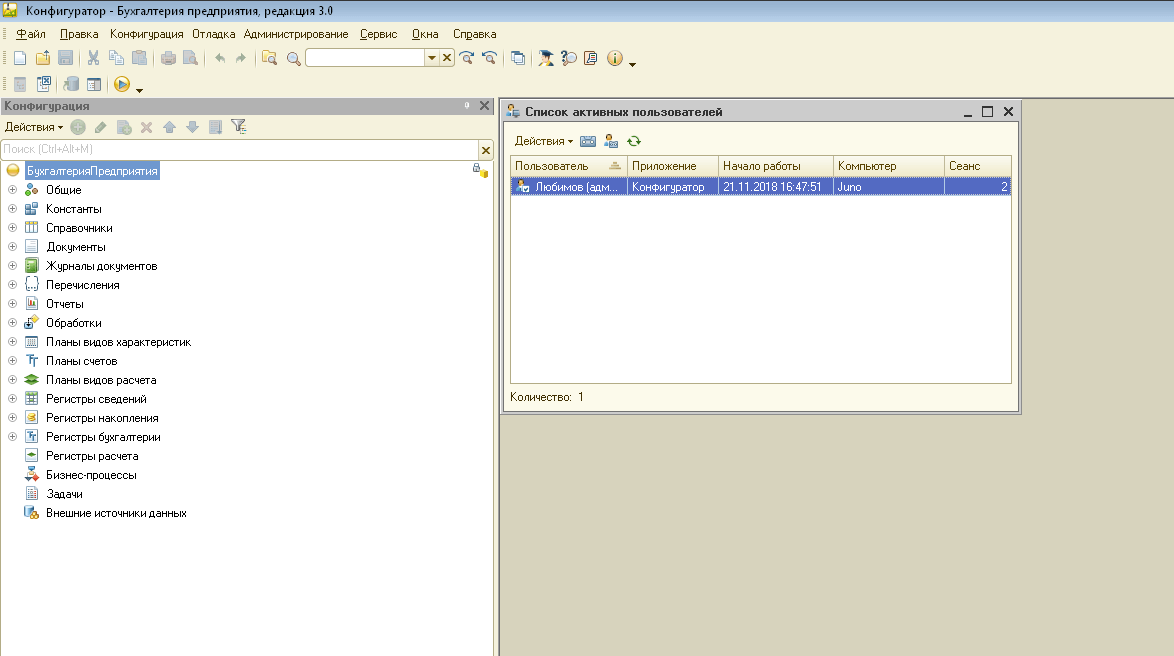This screenshot has height=656, width=1174.
Task: Expand the Общие tree node
Action: [12, 189]
